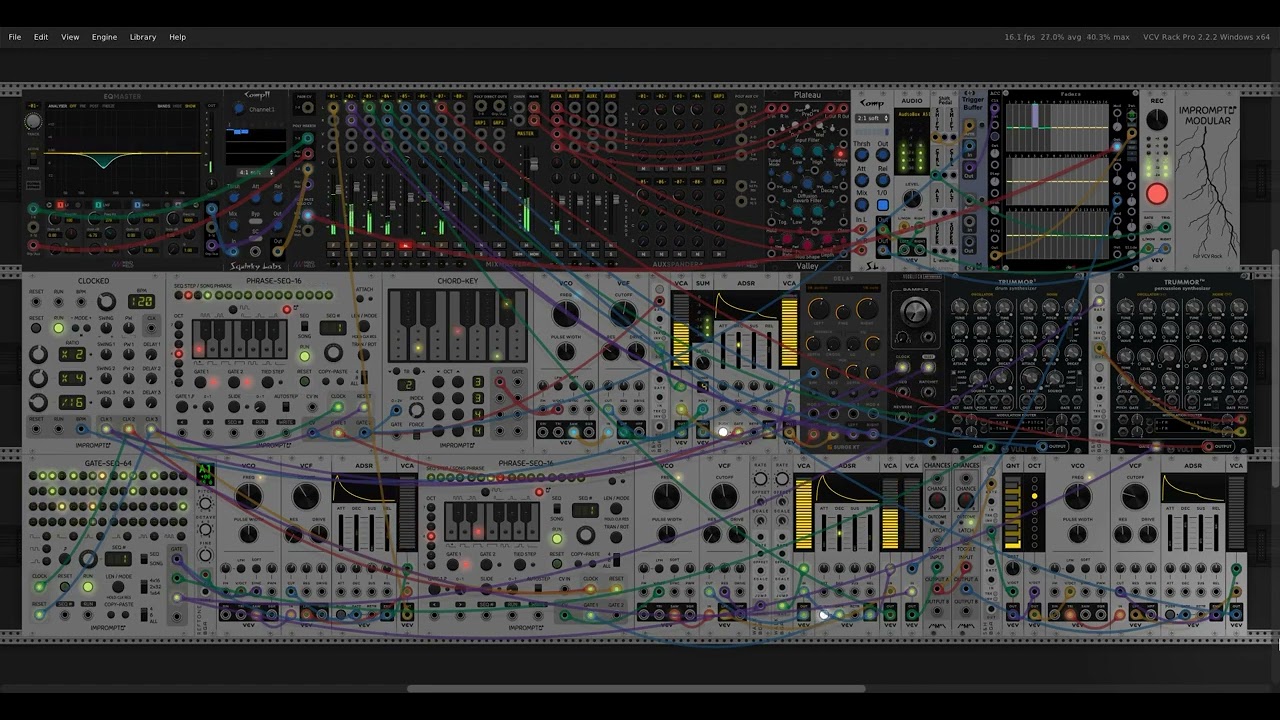
Task: Click the PULSE WIDTH knob on middle-row VCO
Action: (566, 351)
